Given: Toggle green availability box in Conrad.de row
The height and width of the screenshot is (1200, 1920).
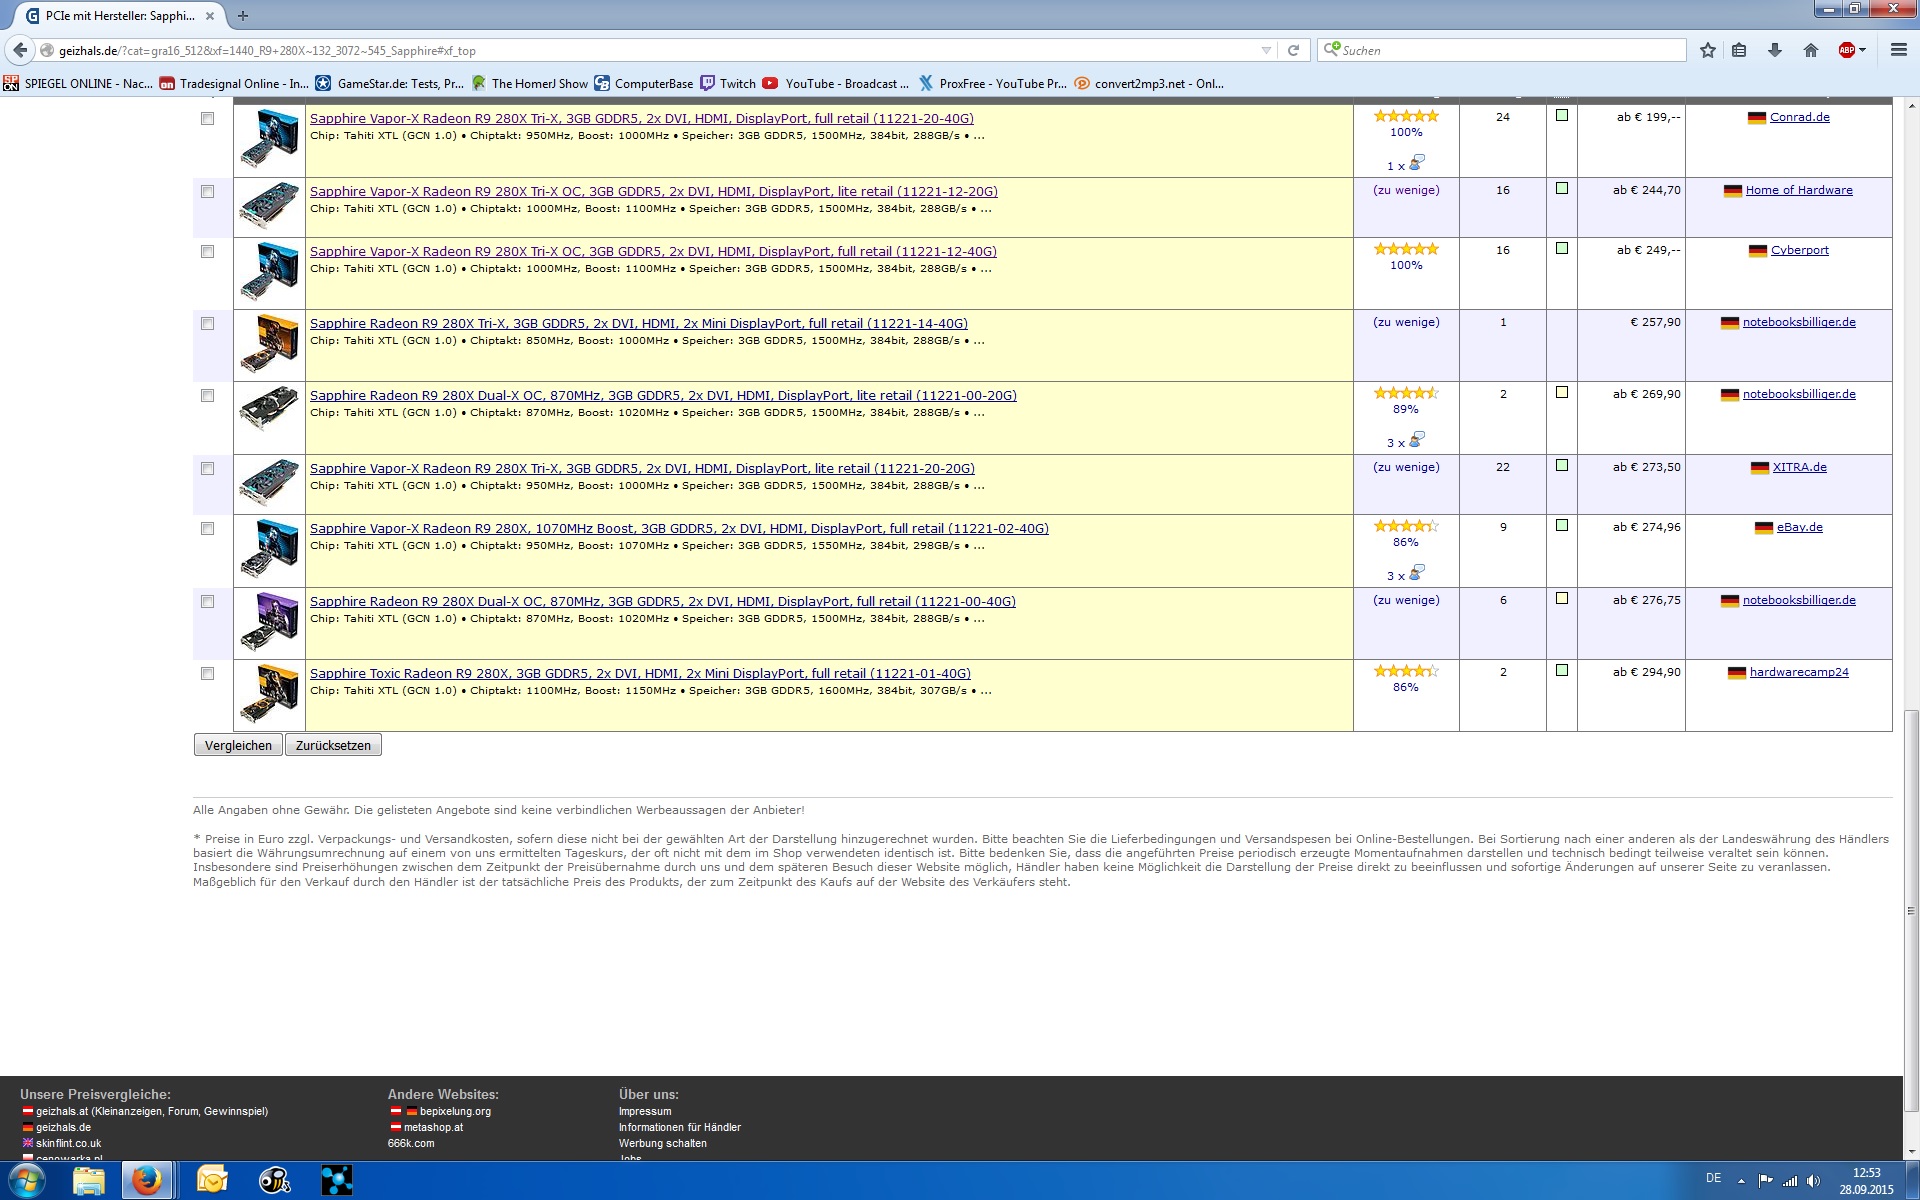Looking at the screenshot, I should (x=1562, y=116).
